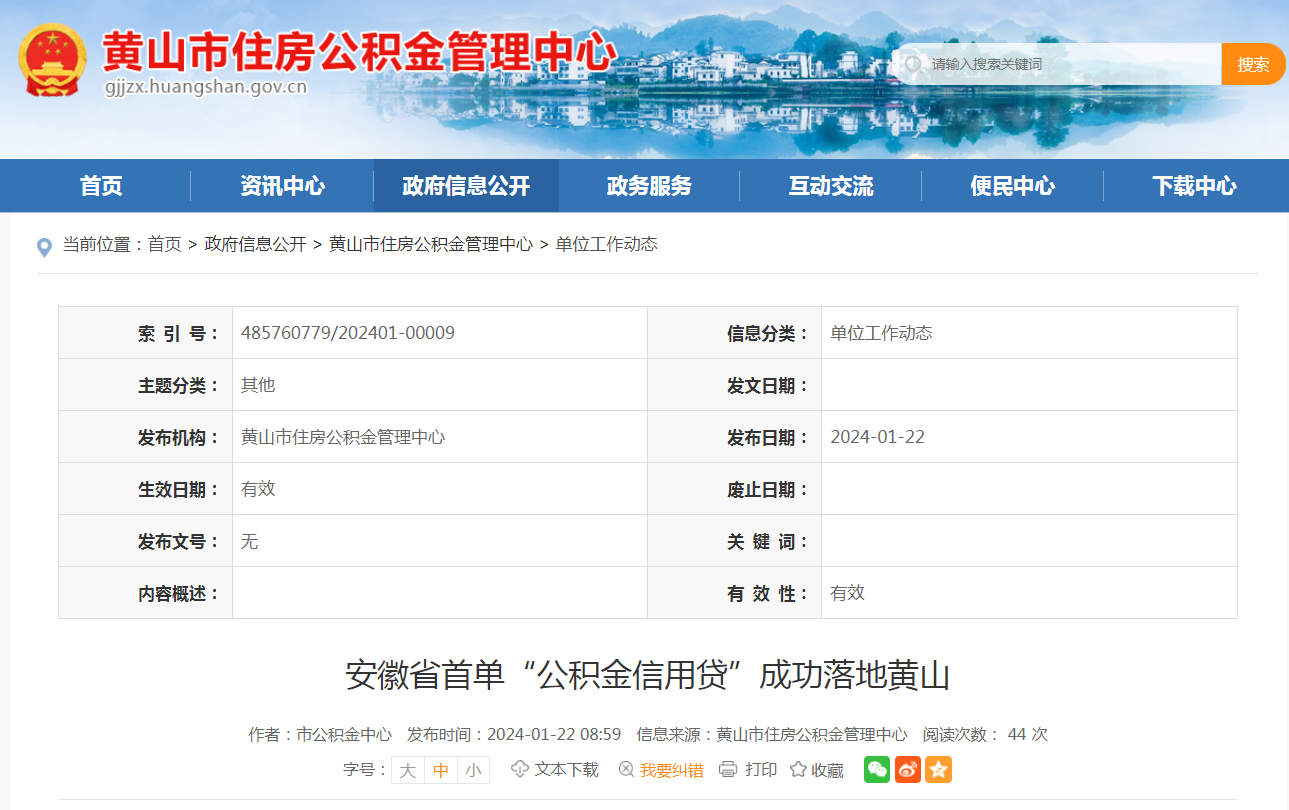This screenshot has height=810, width=1289.
Task: Select 大 as the font size
Action: pyautogui.click(x=407, y=770)
